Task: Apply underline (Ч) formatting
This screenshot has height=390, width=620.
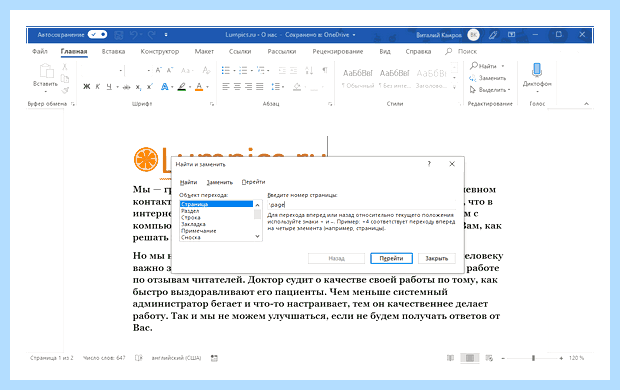Action: tap(109, 87)
